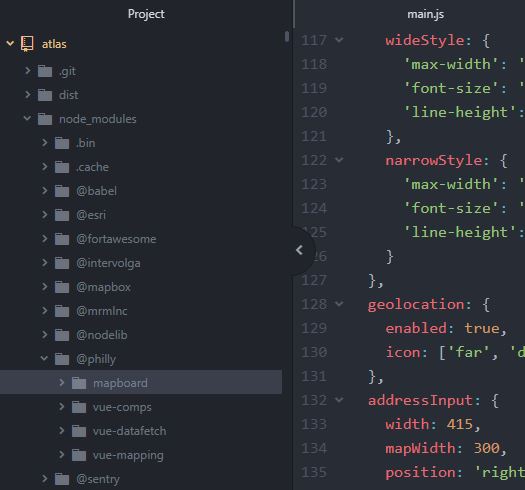Click the @babel folder icon
The height and width of the screenshot is (490, 525).
coord(62,191)
